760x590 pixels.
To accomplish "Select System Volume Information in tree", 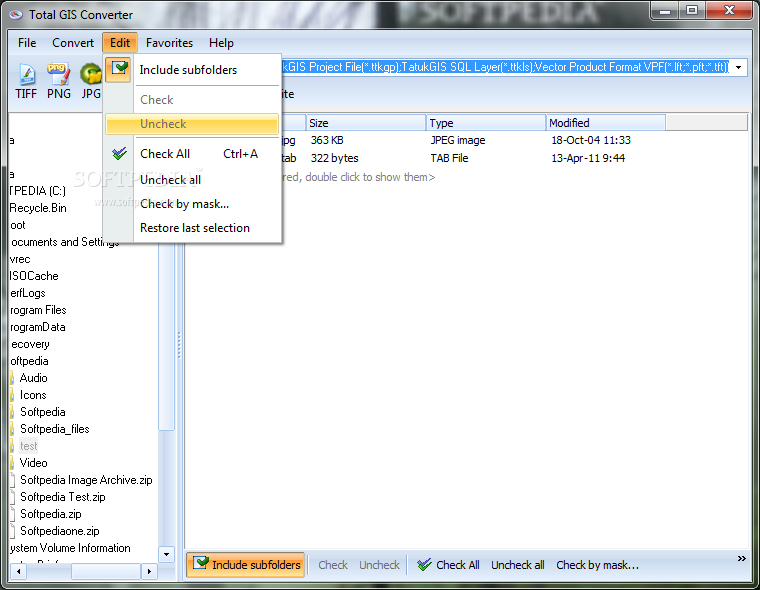I will 70,548.
